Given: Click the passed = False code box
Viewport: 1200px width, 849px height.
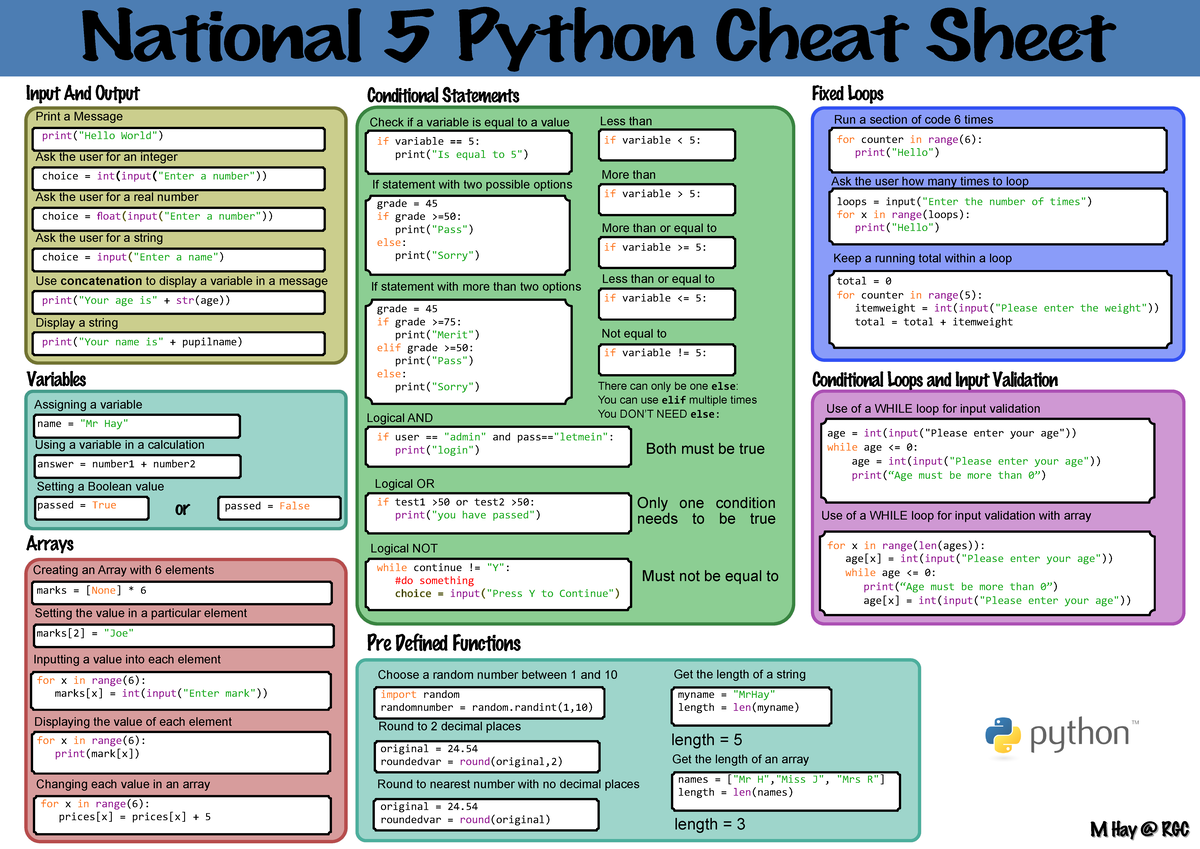Looking at the screenshot, I should pos(280,507).
